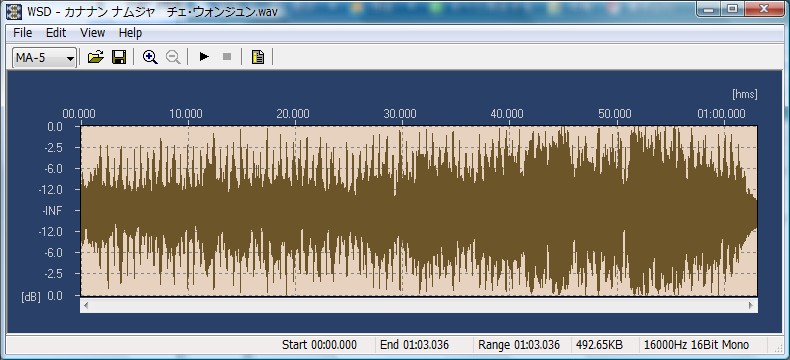Click the 10.000 time ruler marker

click(x=186, y=114)
